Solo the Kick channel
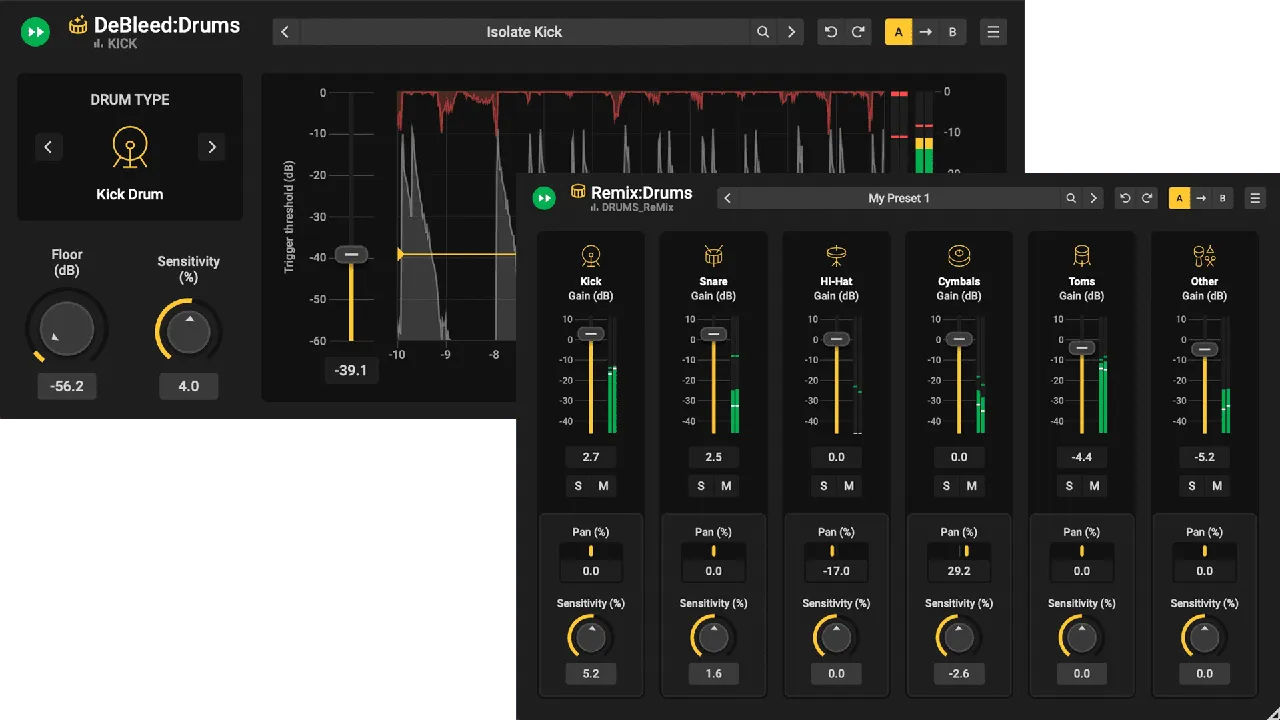Image resolution: width=1280 pixels, height=720 pixels. coord(578,486)
